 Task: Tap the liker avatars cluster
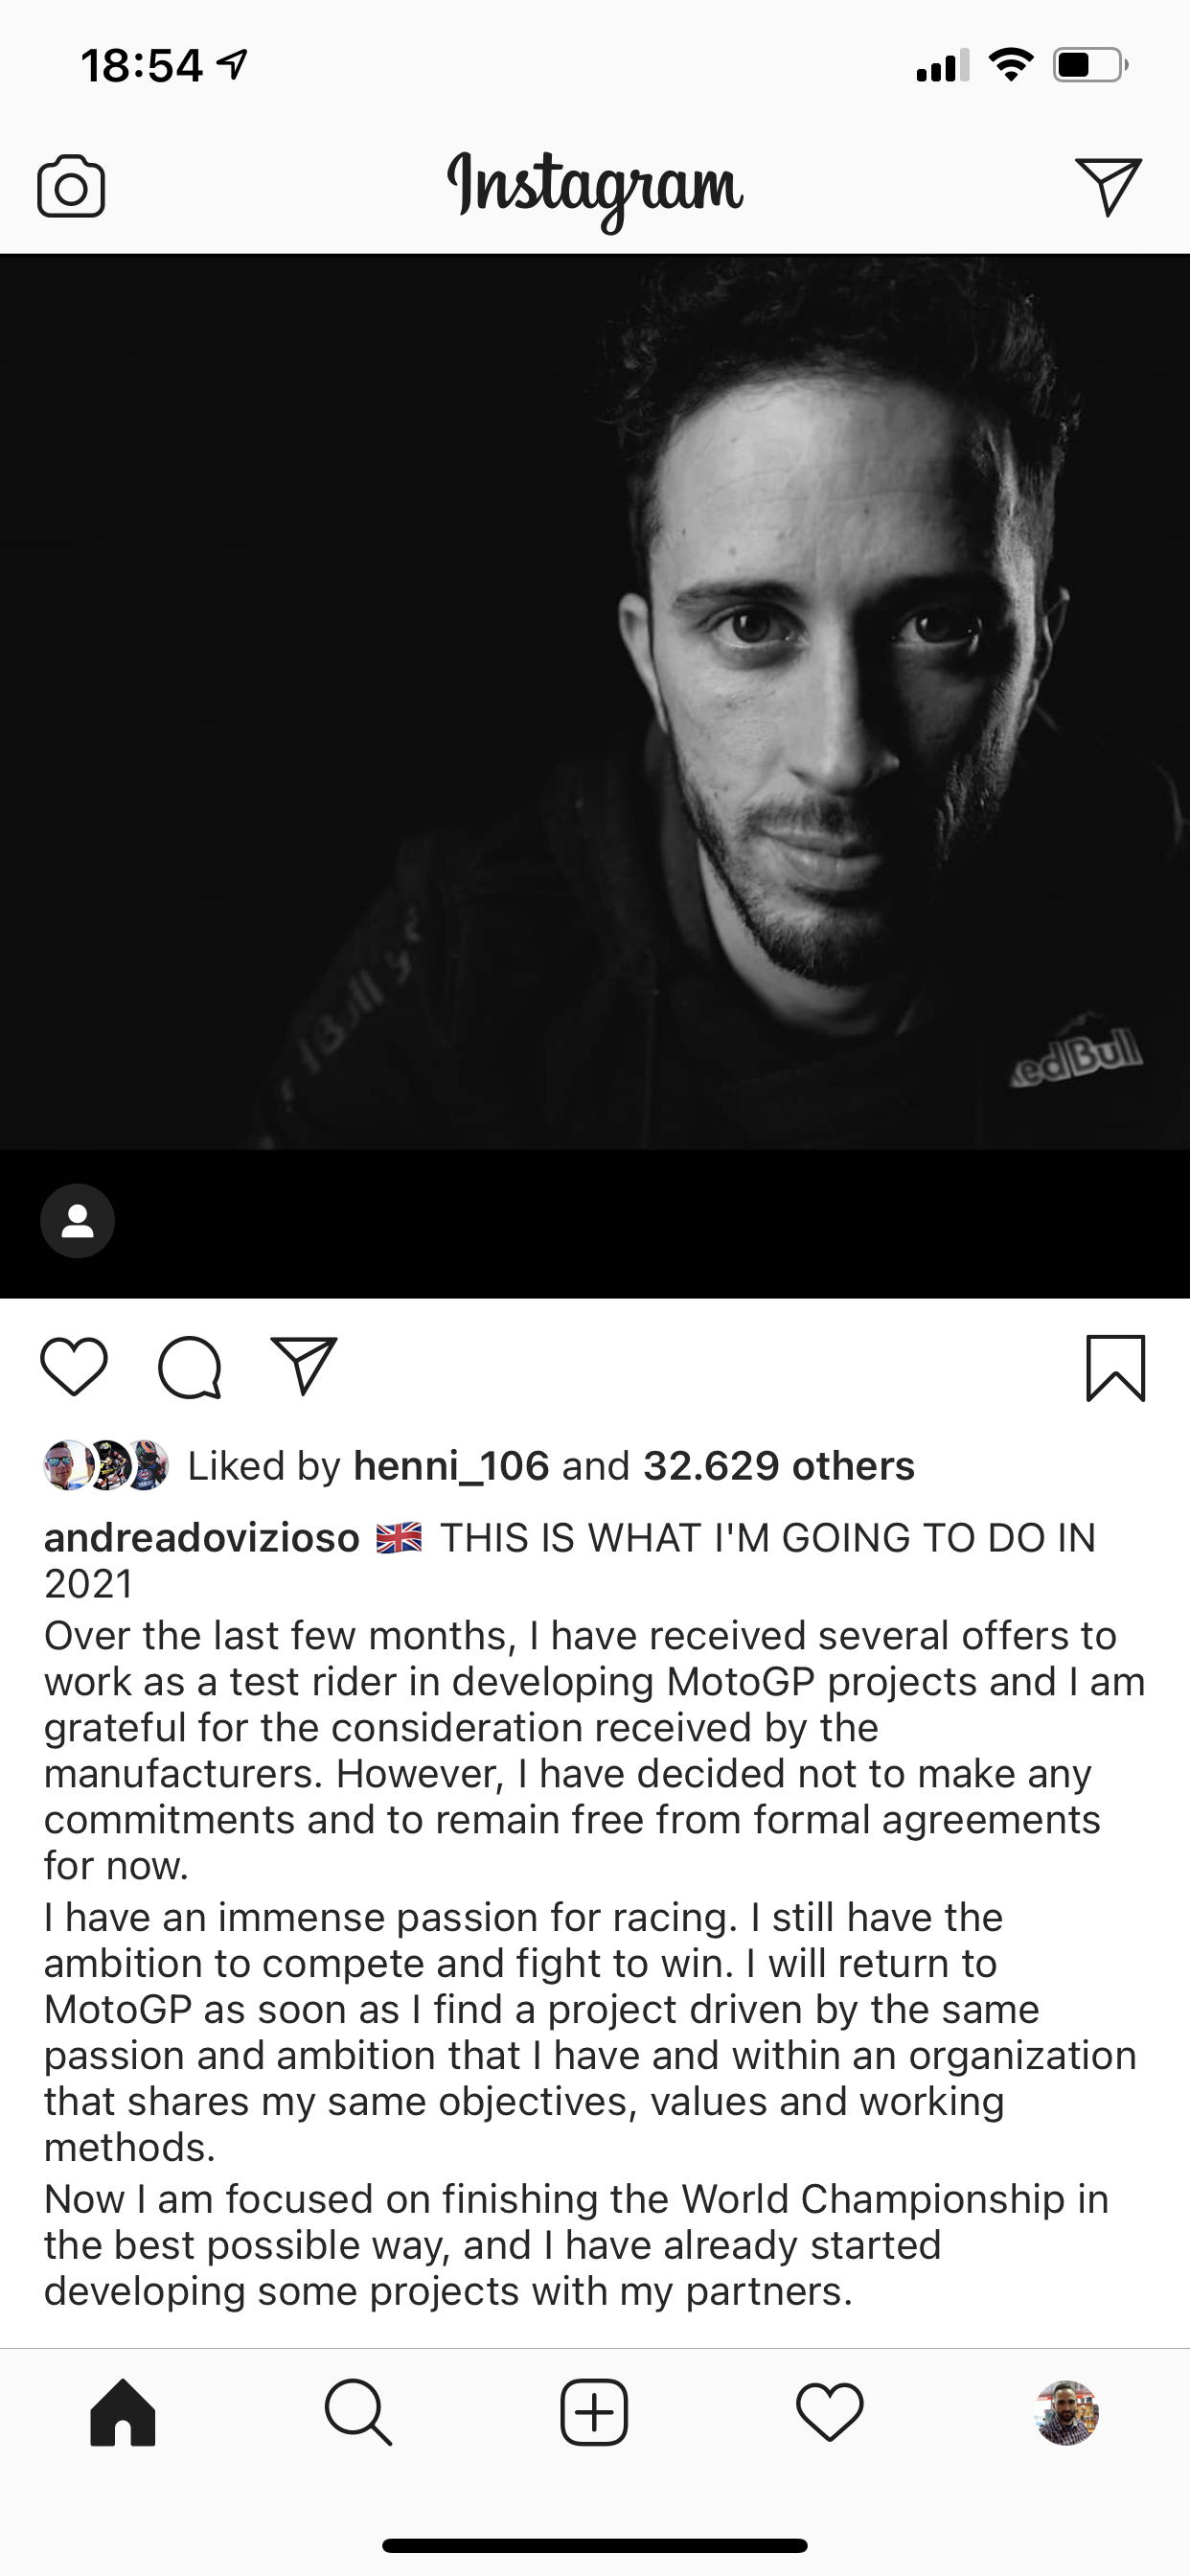(106, 1466)
